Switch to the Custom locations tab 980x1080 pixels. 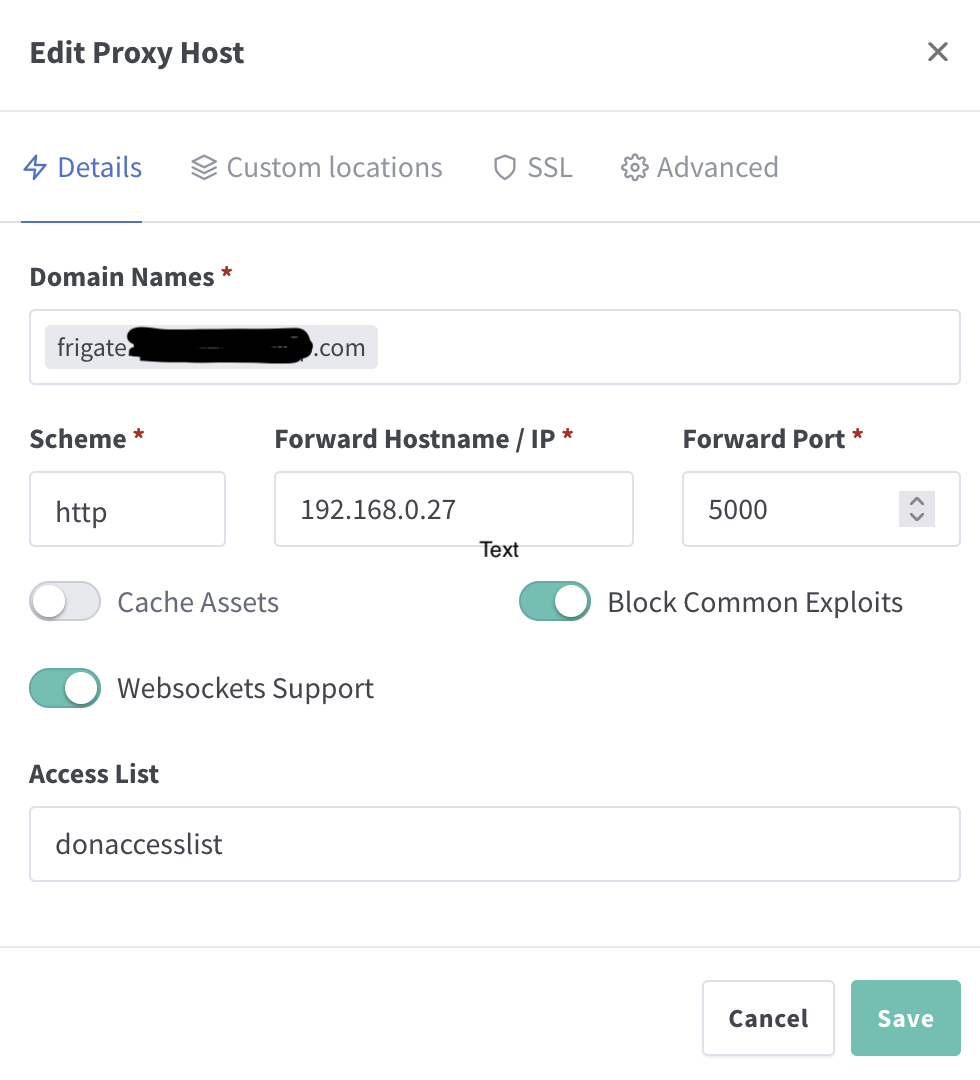317,167
